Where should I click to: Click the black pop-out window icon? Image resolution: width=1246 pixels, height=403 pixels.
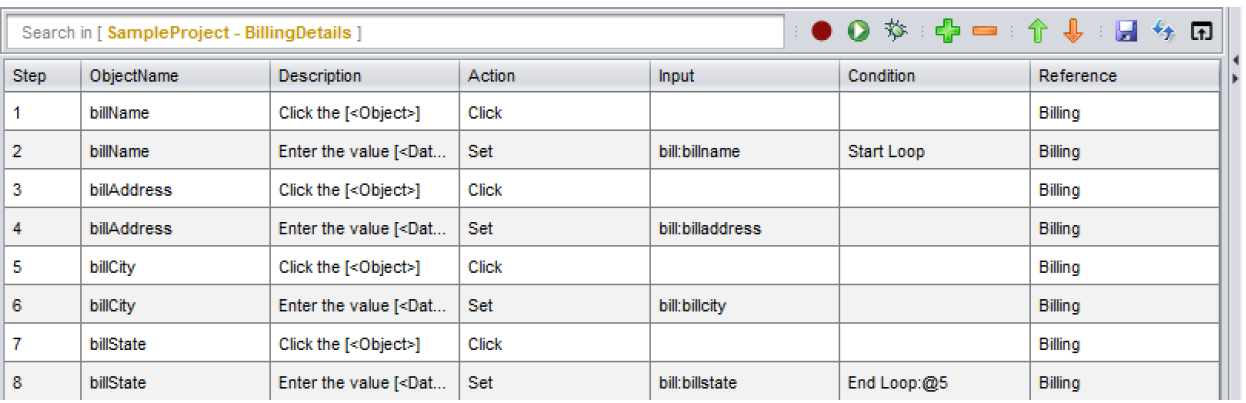(x=1201, y=32)
